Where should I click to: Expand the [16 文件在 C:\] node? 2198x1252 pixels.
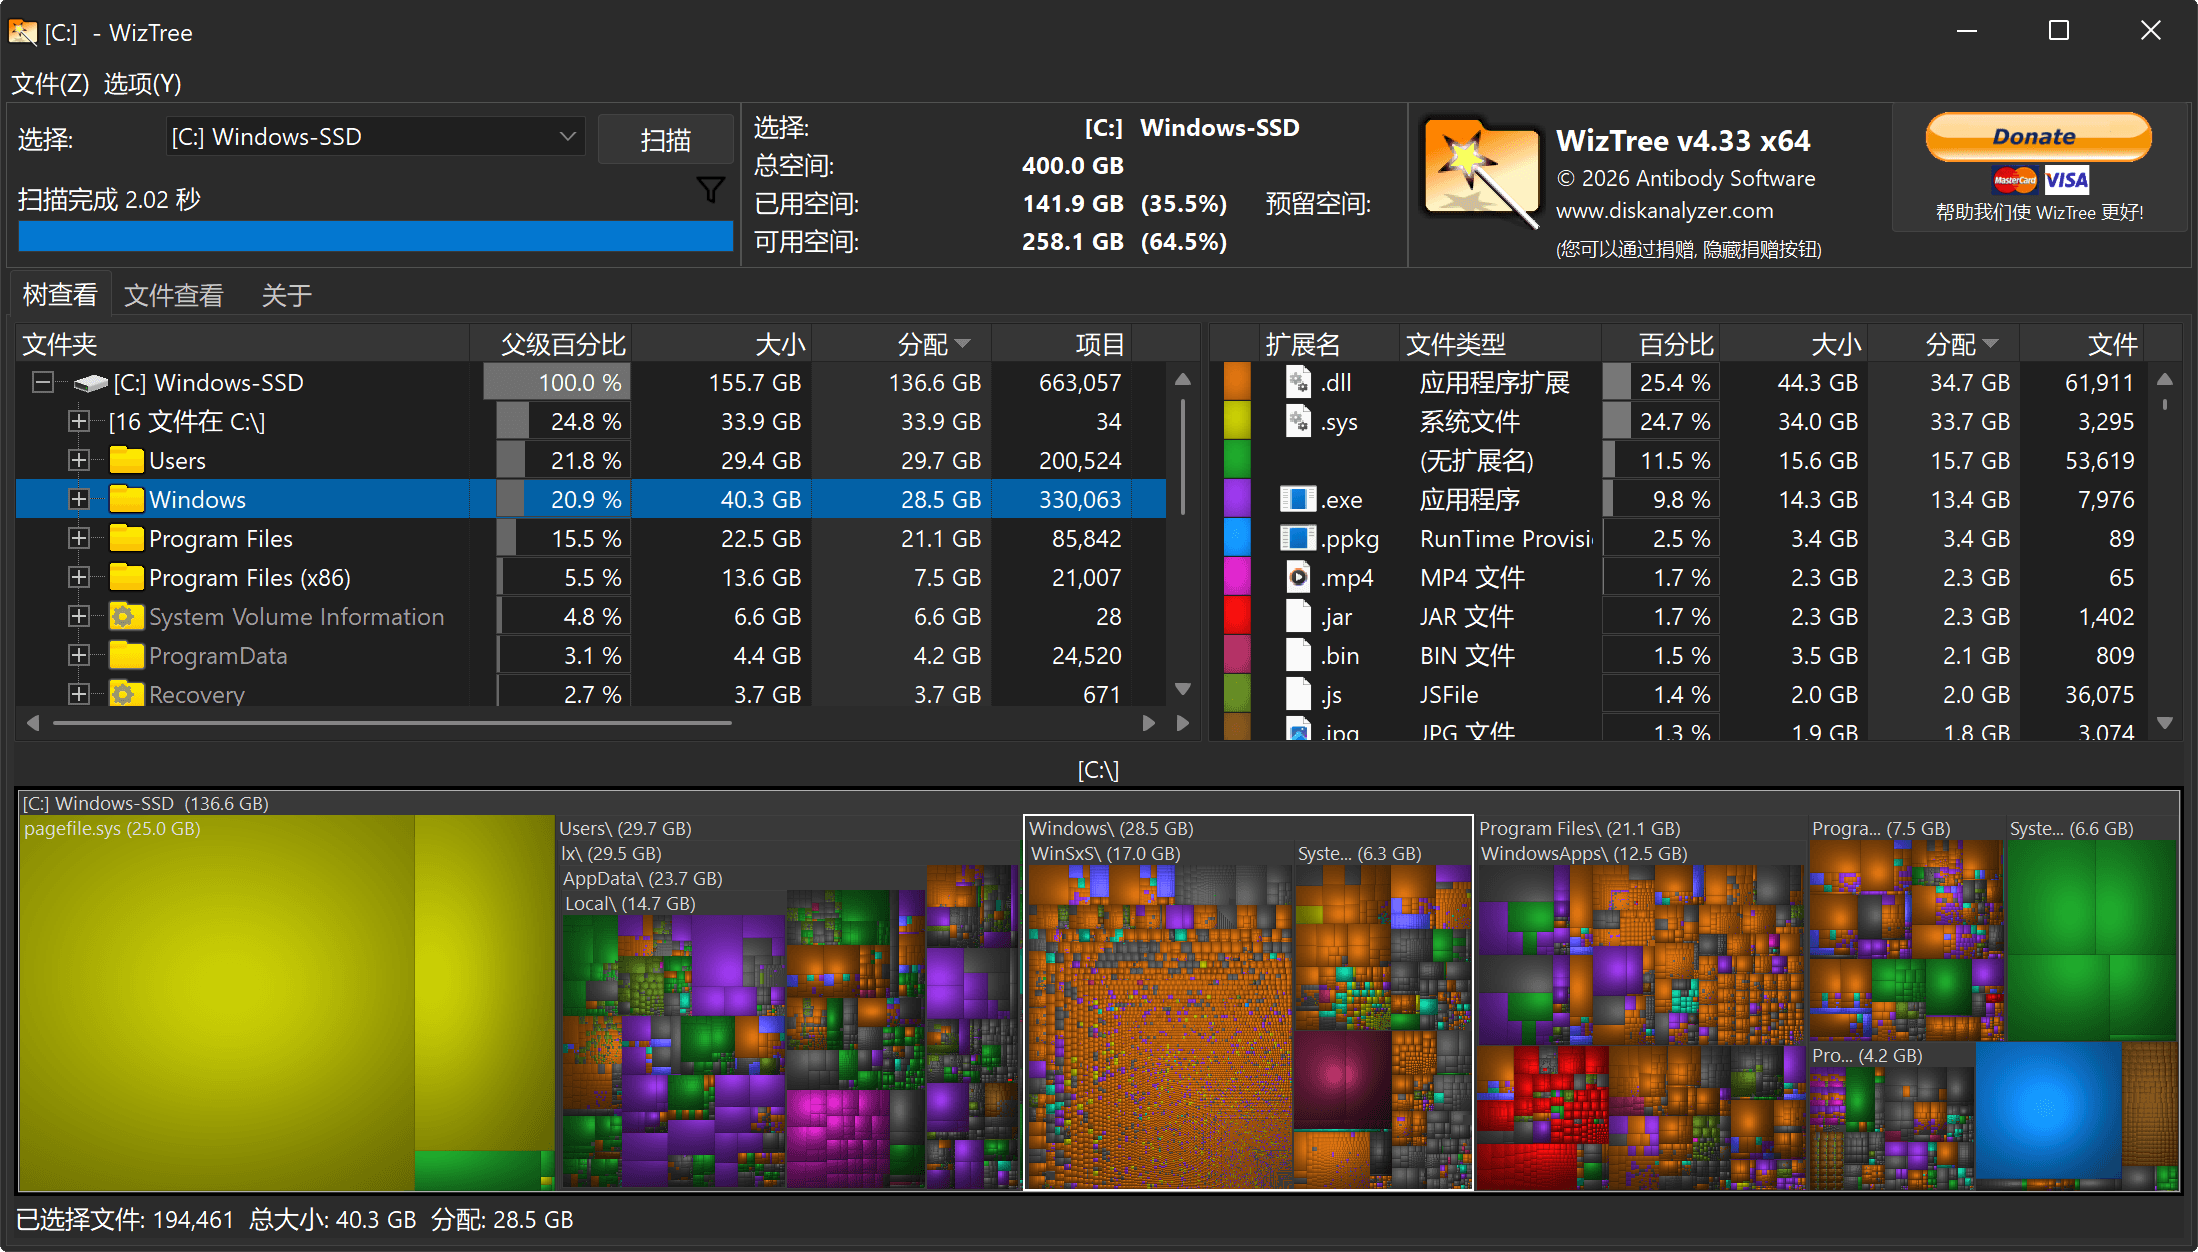(x=78, y=421)
